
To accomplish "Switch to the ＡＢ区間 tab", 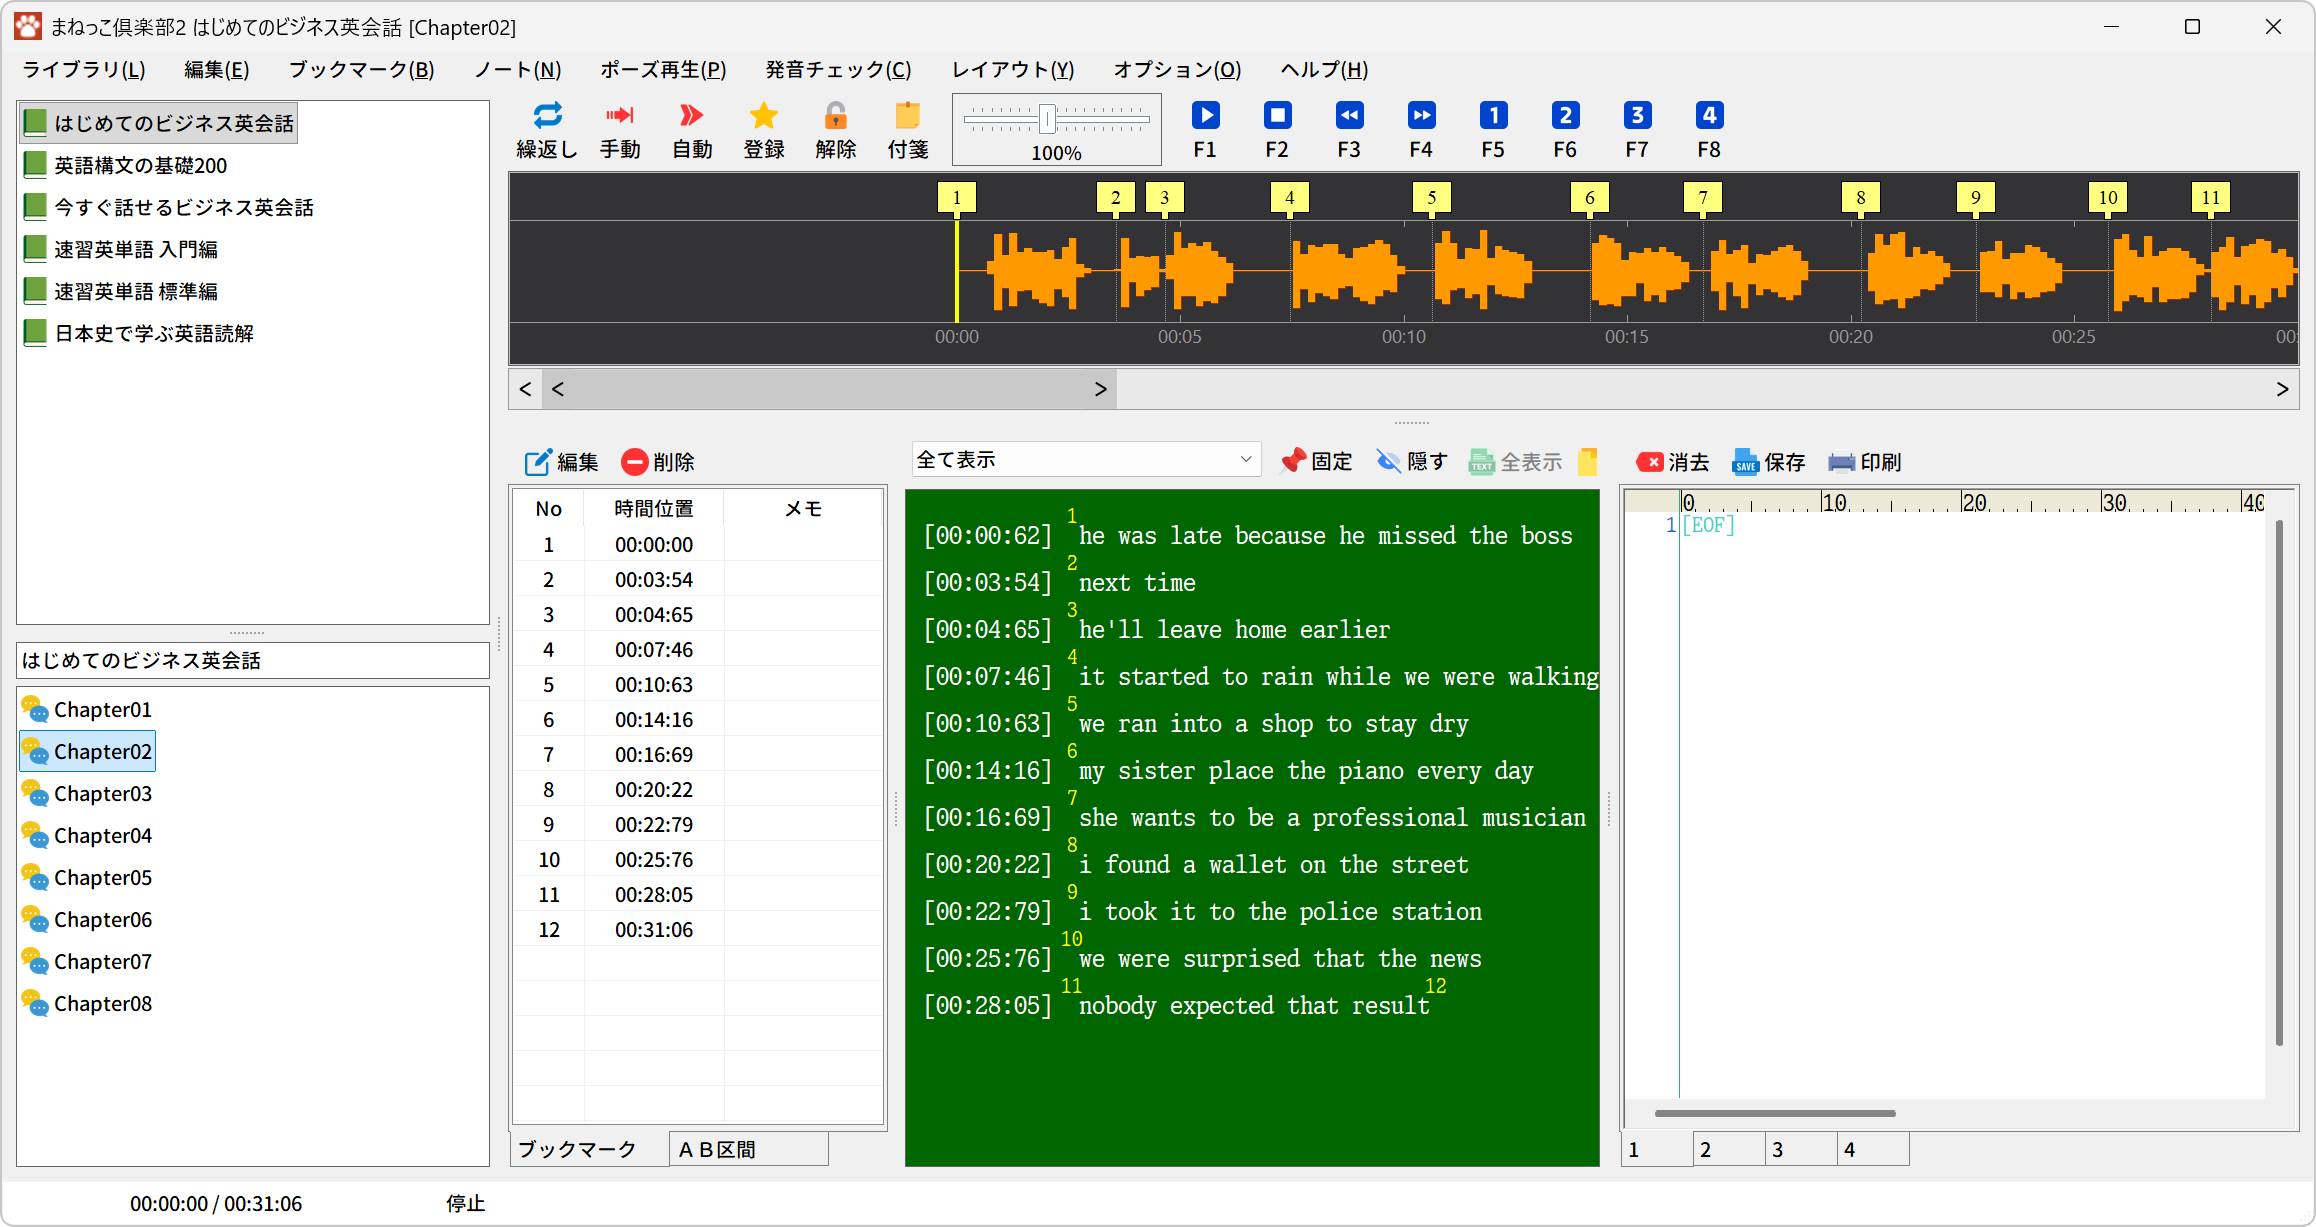I will 749,1149.
